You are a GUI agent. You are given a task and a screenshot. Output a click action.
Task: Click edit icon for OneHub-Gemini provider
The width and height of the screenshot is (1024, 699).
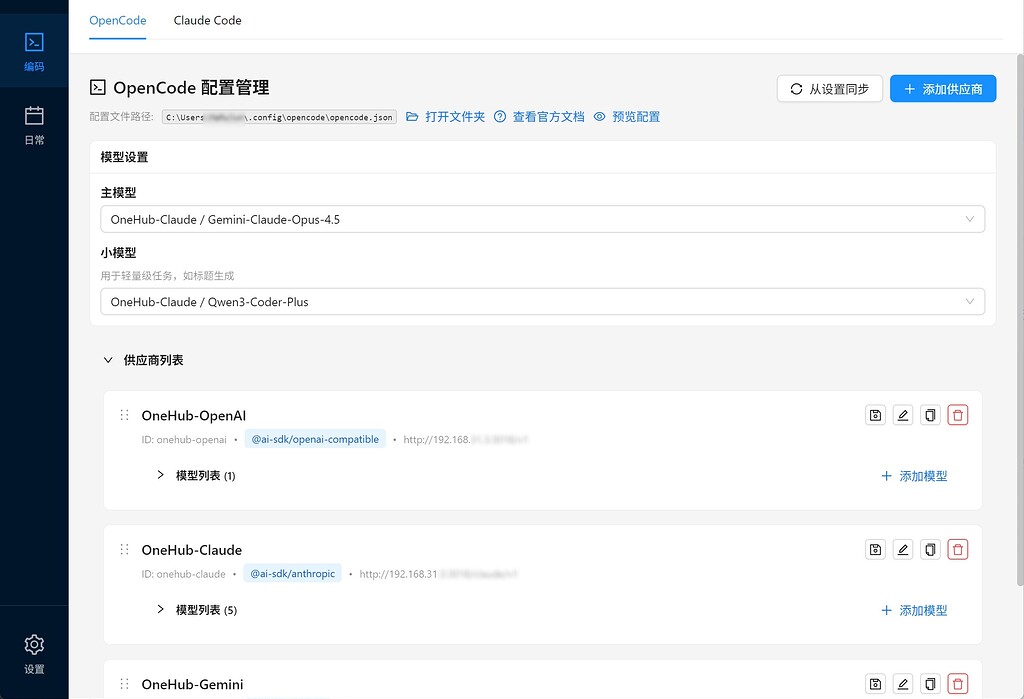[903, 684]
